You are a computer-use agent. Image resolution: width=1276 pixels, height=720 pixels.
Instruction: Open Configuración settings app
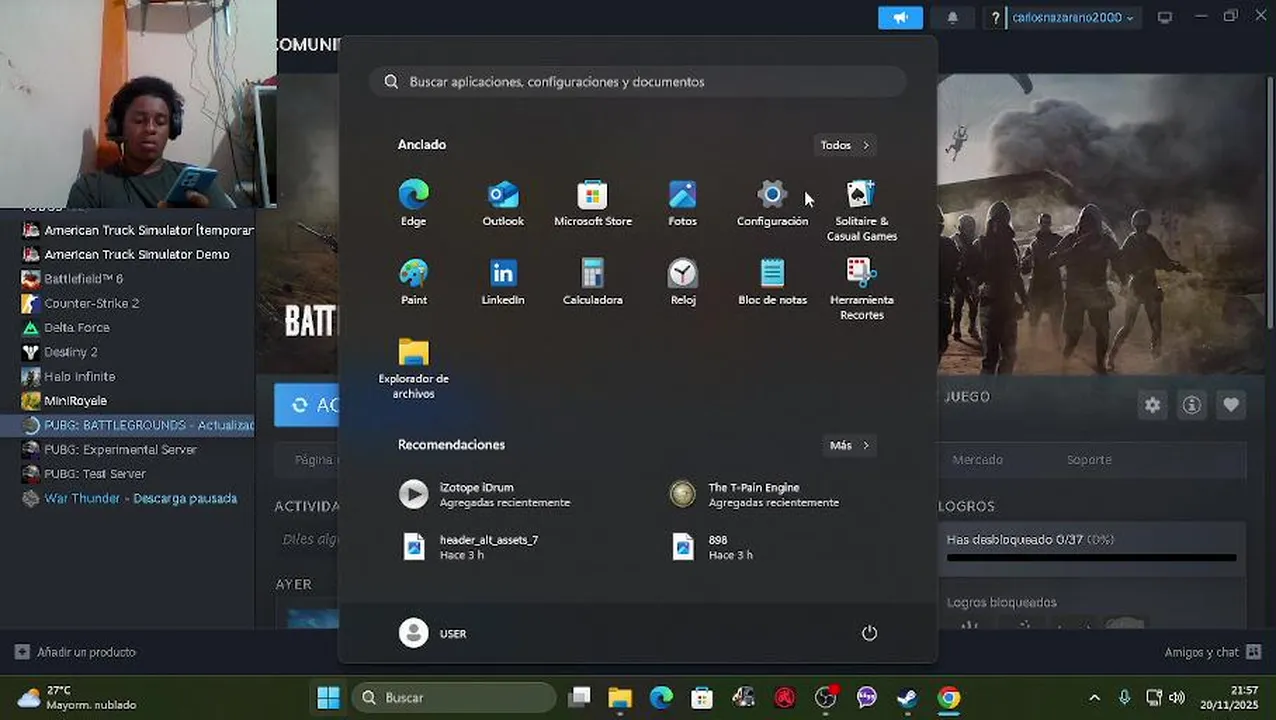(772, 203)
